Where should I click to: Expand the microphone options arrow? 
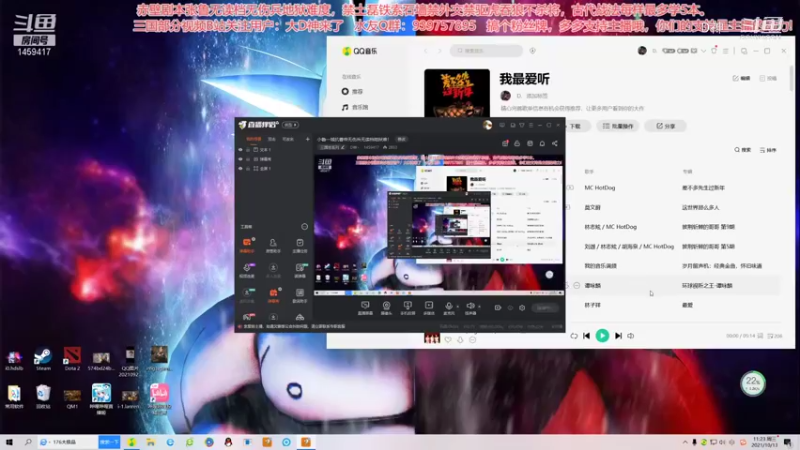[x=457, y=306]
